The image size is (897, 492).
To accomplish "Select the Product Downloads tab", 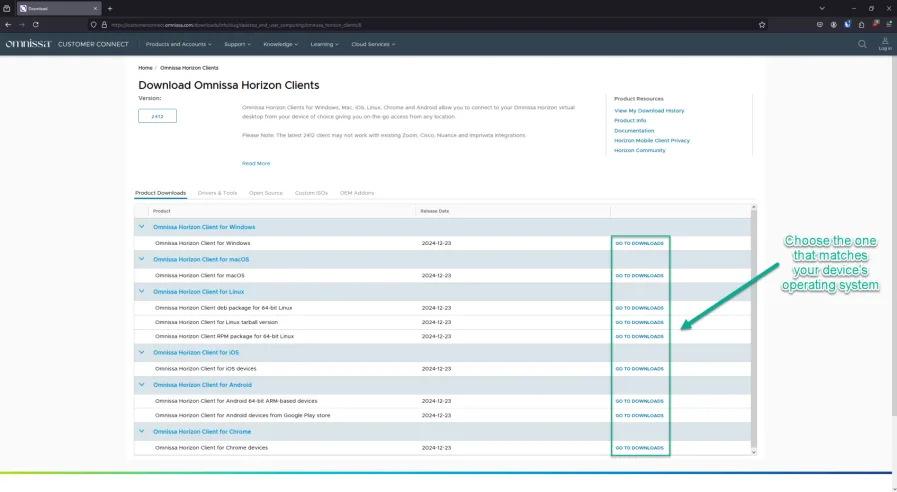I will point(160,193).
